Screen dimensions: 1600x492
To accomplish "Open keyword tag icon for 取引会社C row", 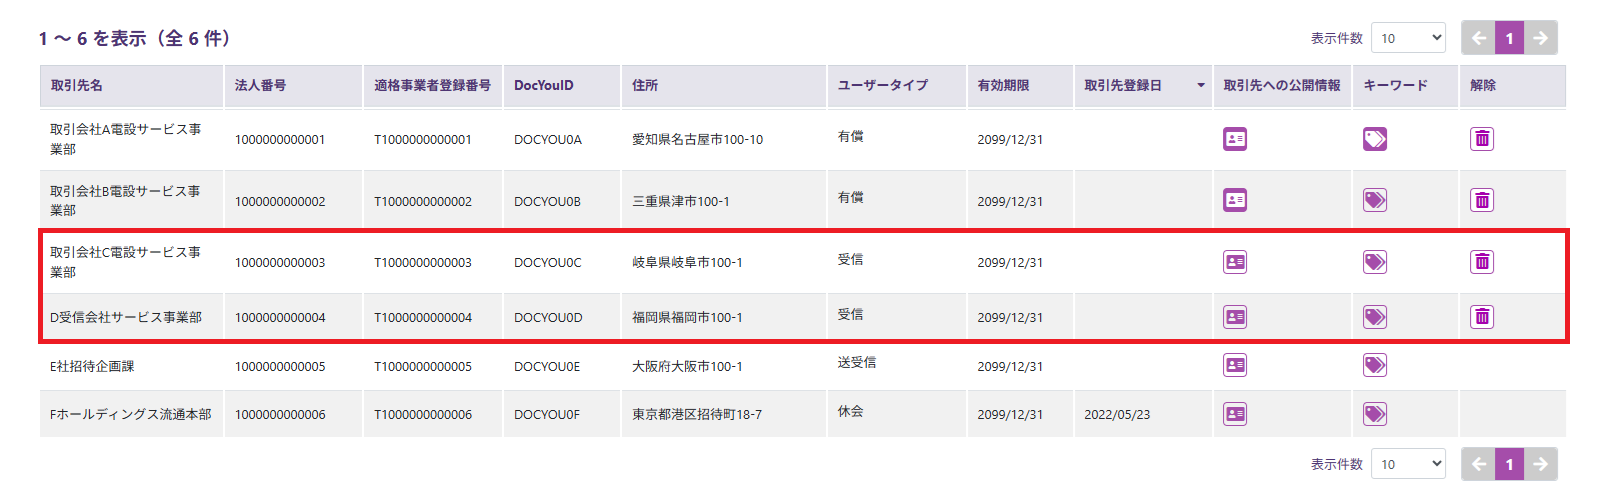I will click(x=1375, y=262).
